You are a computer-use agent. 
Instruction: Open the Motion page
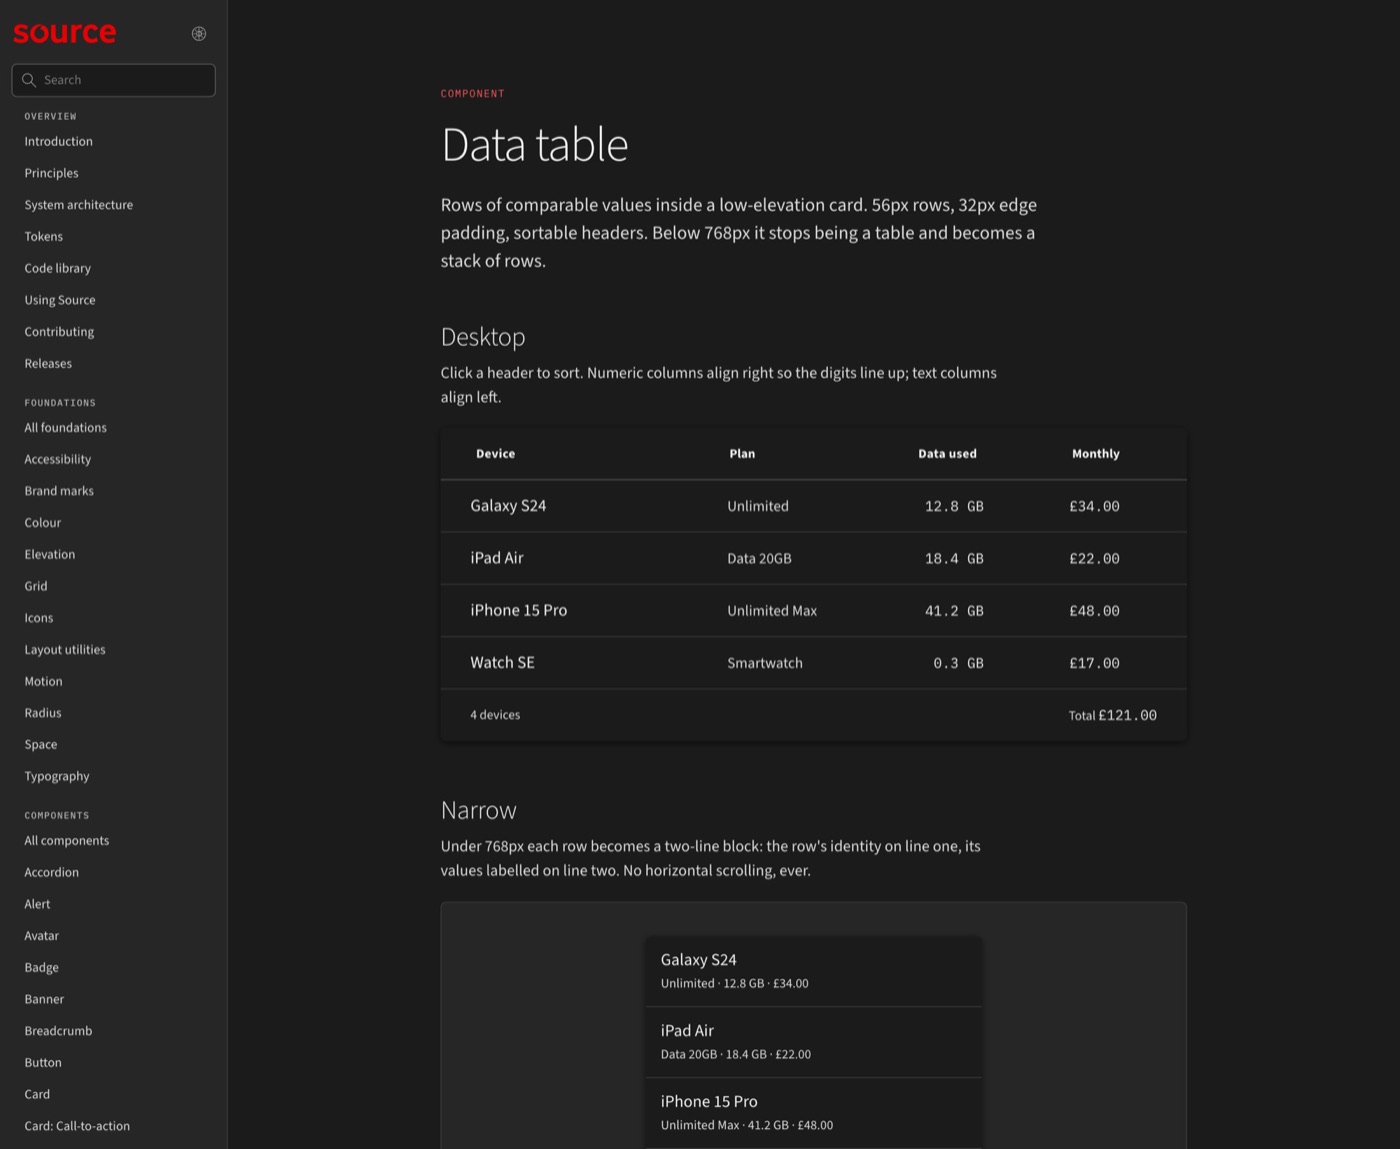click(x=43, y=682)
